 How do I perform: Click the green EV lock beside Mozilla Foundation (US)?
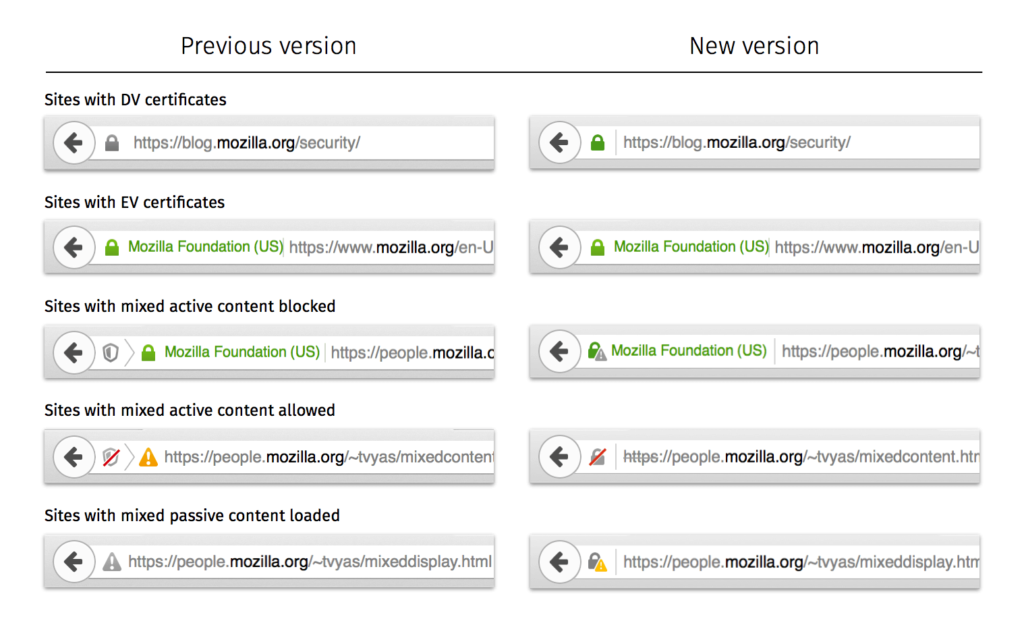point(113,247)
